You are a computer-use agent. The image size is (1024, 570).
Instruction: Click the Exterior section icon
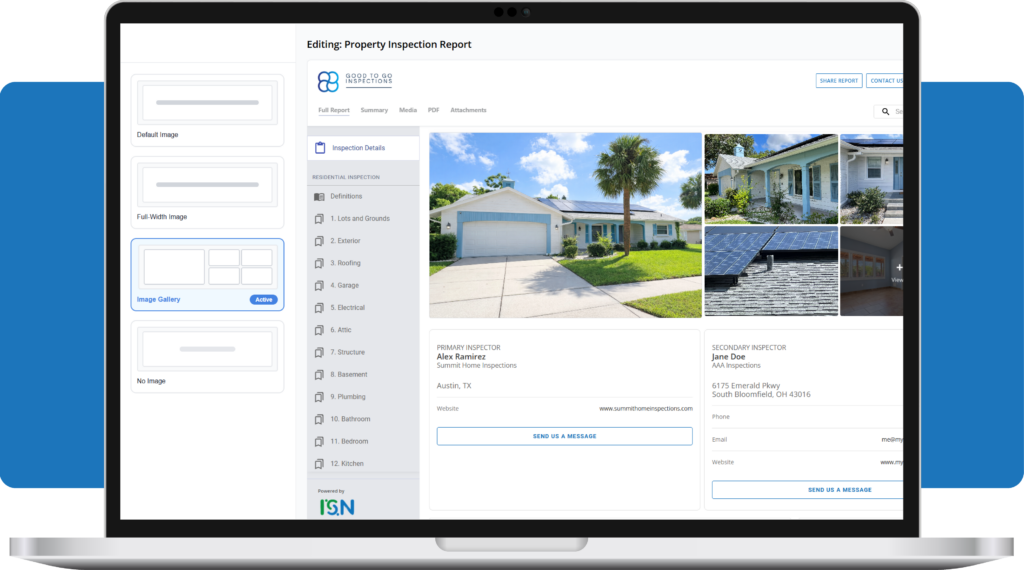pyautogui.click(x=319, y=241)
